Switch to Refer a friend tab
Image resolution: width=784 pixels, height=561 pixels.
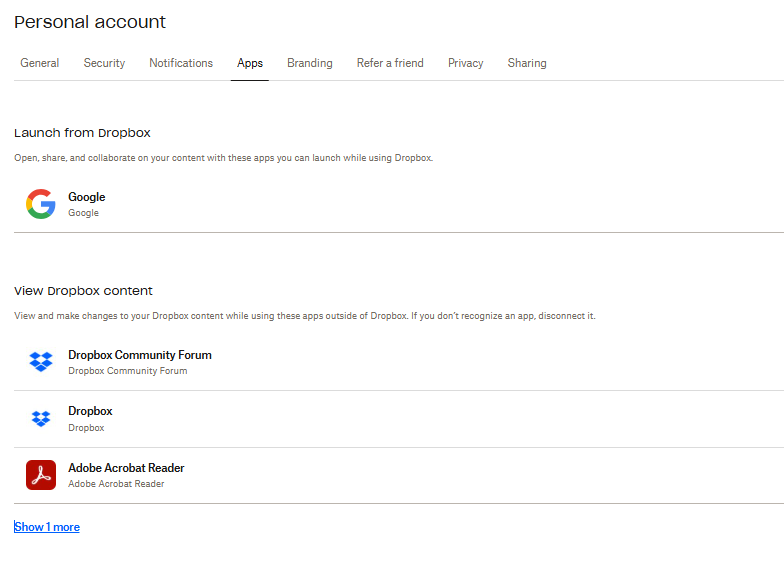390,63
